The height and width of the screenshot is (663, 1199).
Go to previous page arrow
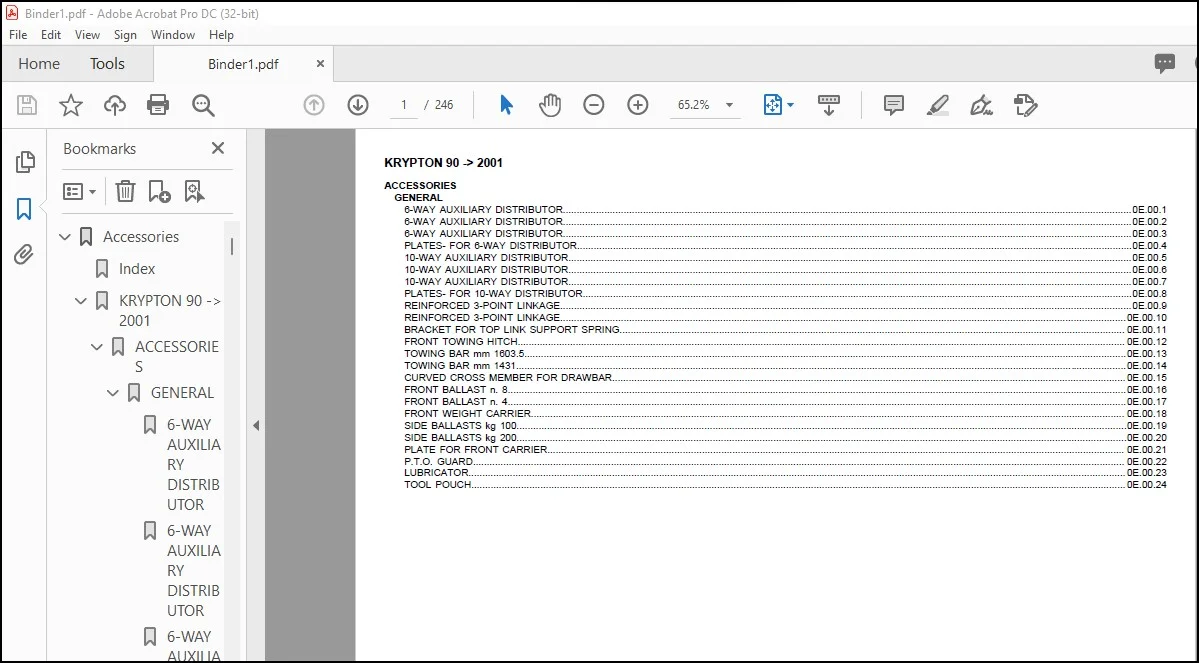(x=314, y=105)
